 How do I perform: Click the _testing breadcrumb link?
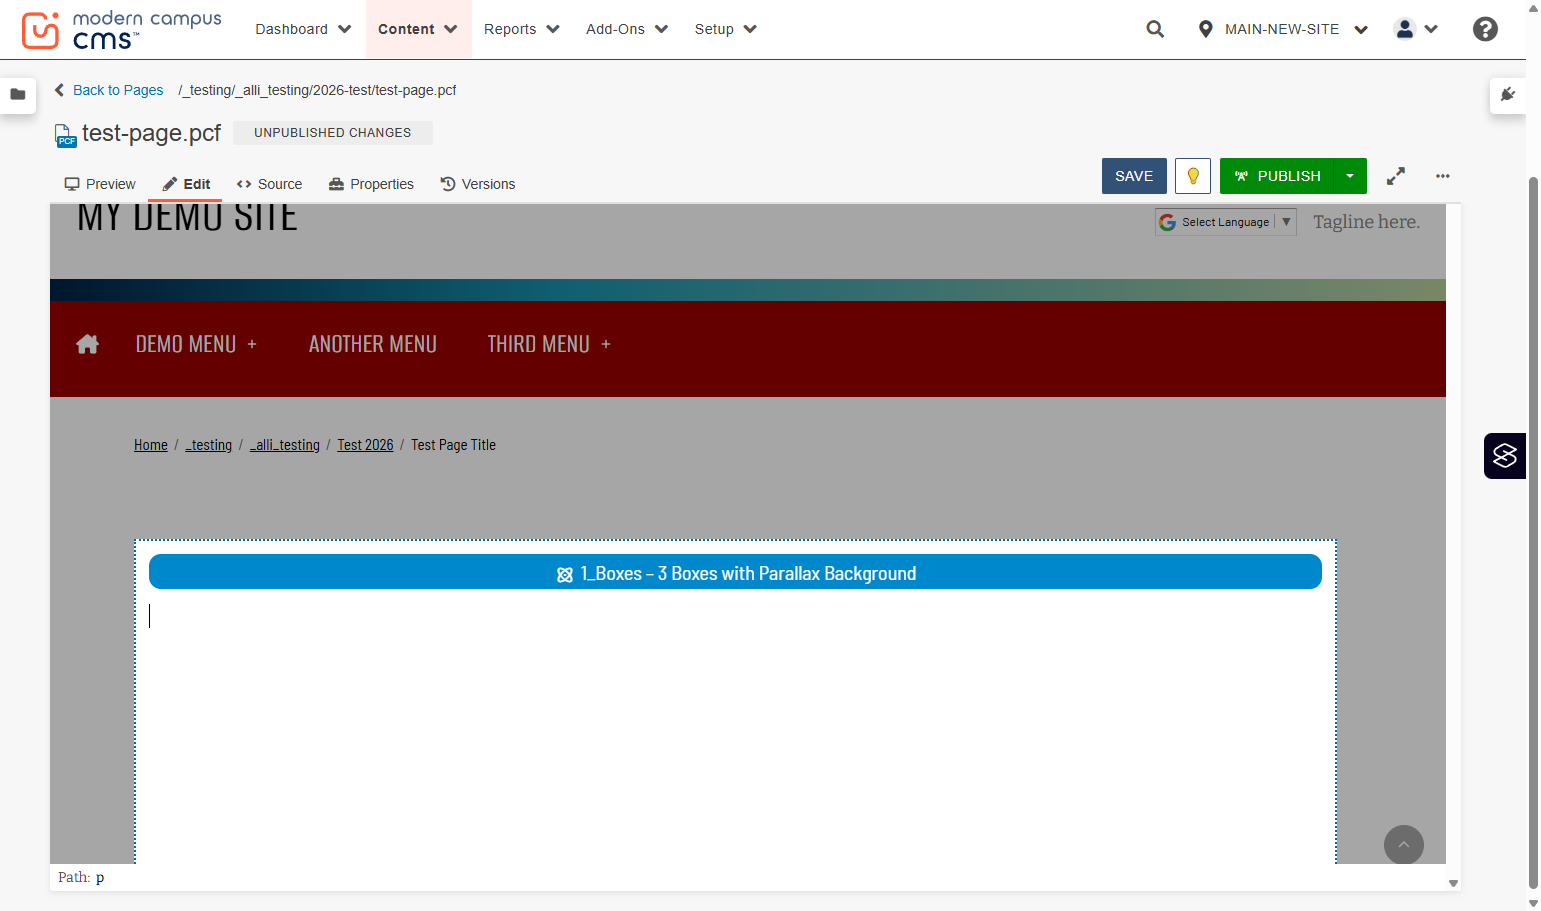(208, 445)
